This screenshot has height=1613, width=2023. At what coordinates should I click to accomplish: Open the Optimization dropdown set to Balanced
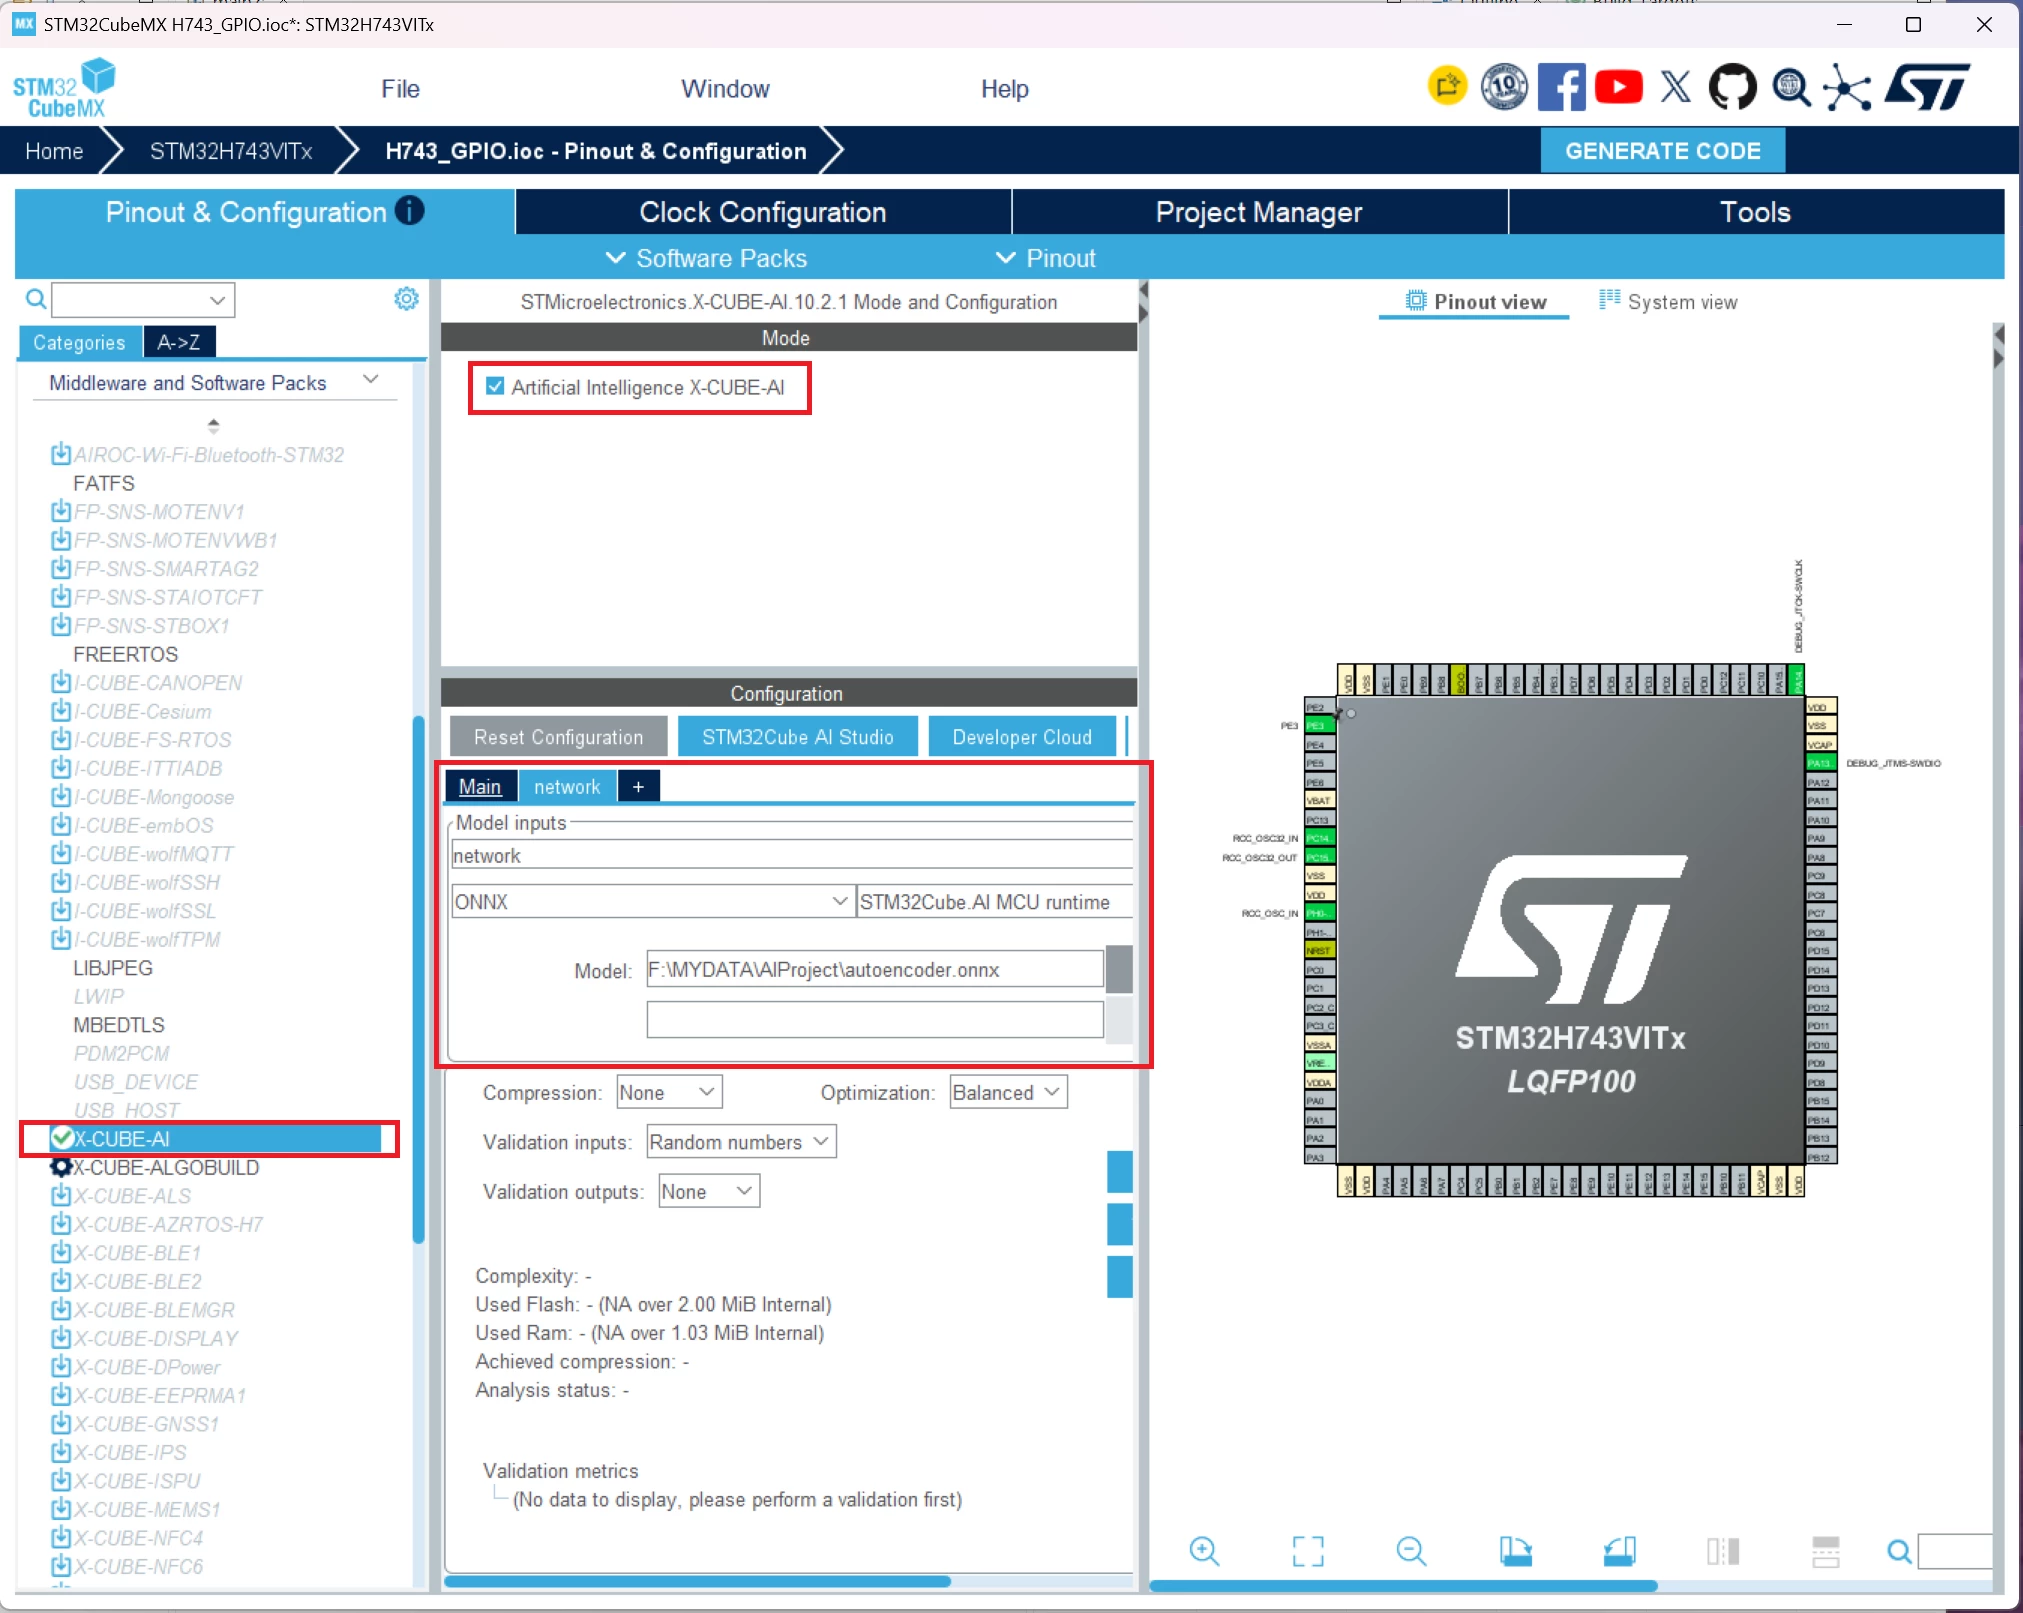(1008, 1092)
